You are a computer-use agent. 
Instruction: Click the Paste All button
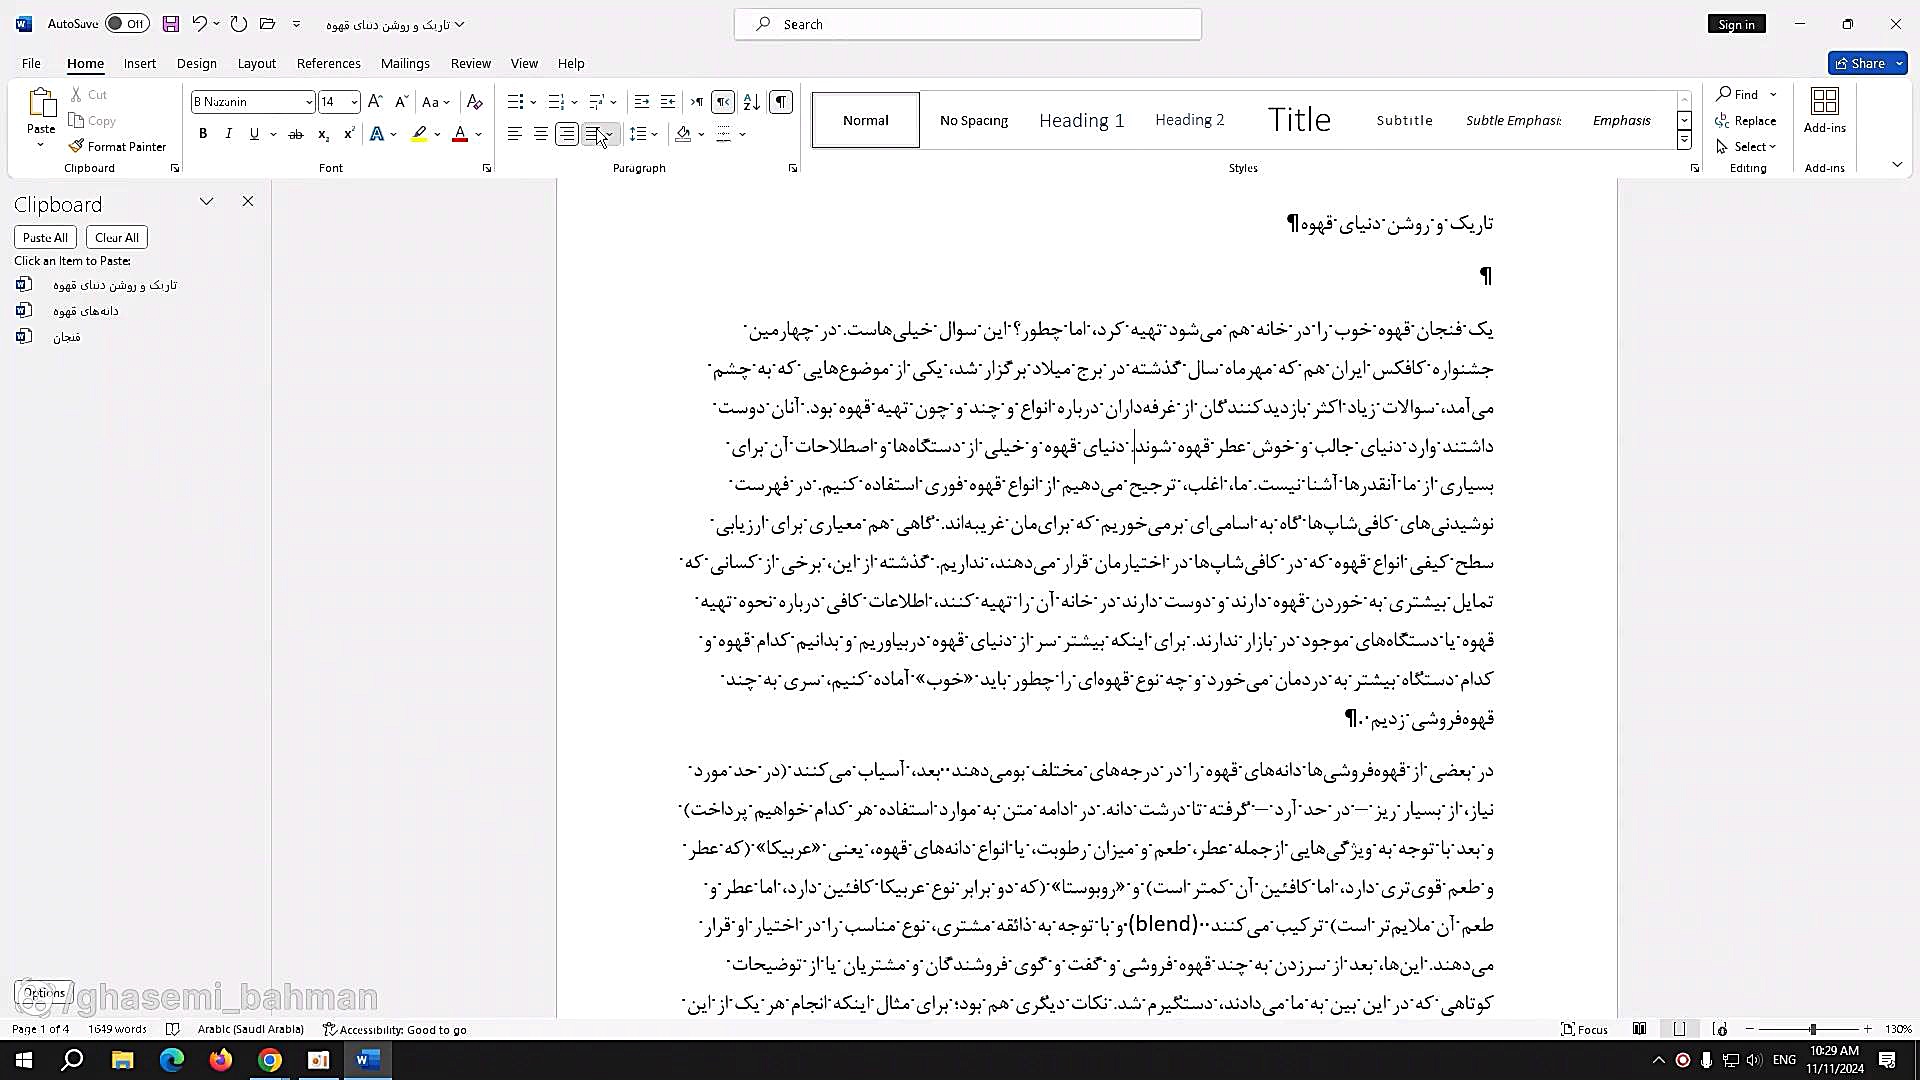(x=45, y=238)
